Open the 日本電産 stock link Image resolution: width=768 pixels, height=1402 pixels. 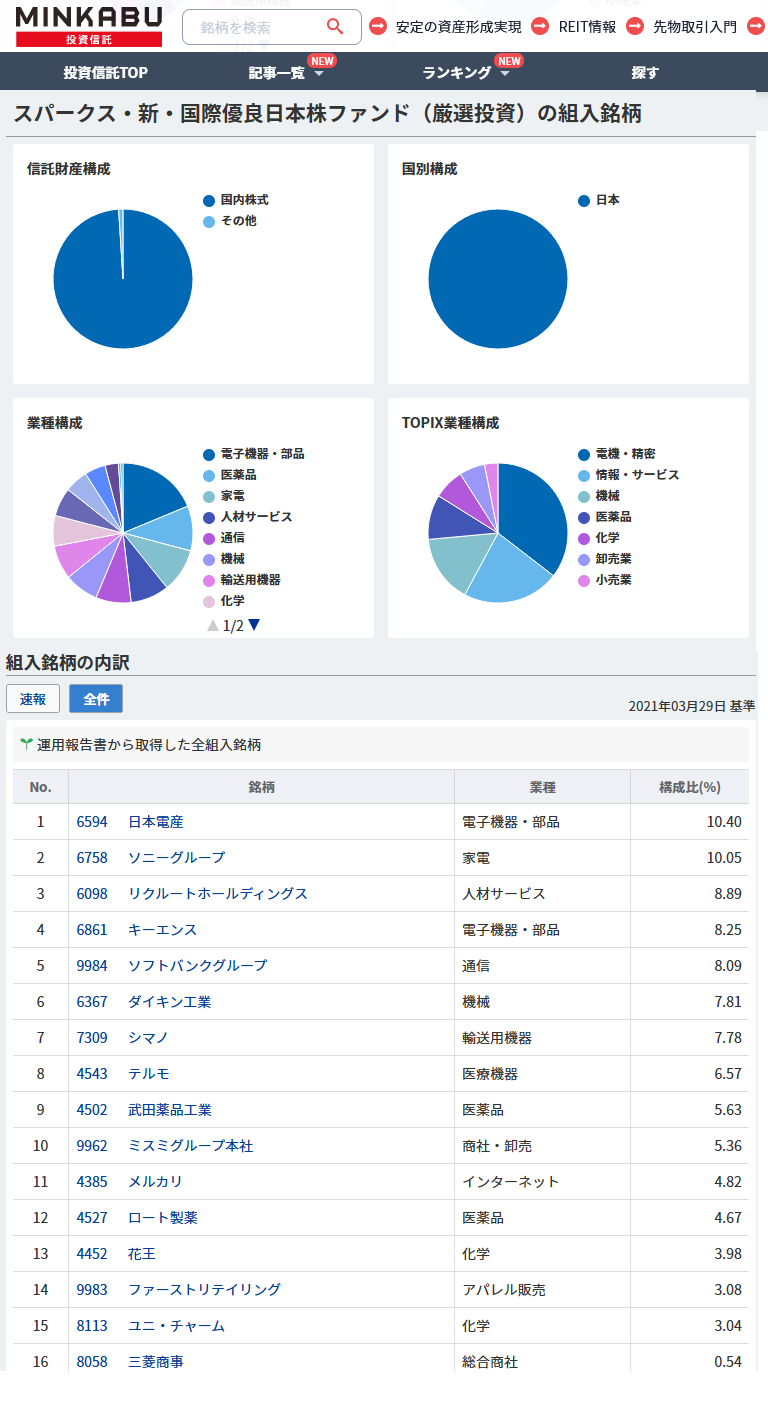point(155,822)
